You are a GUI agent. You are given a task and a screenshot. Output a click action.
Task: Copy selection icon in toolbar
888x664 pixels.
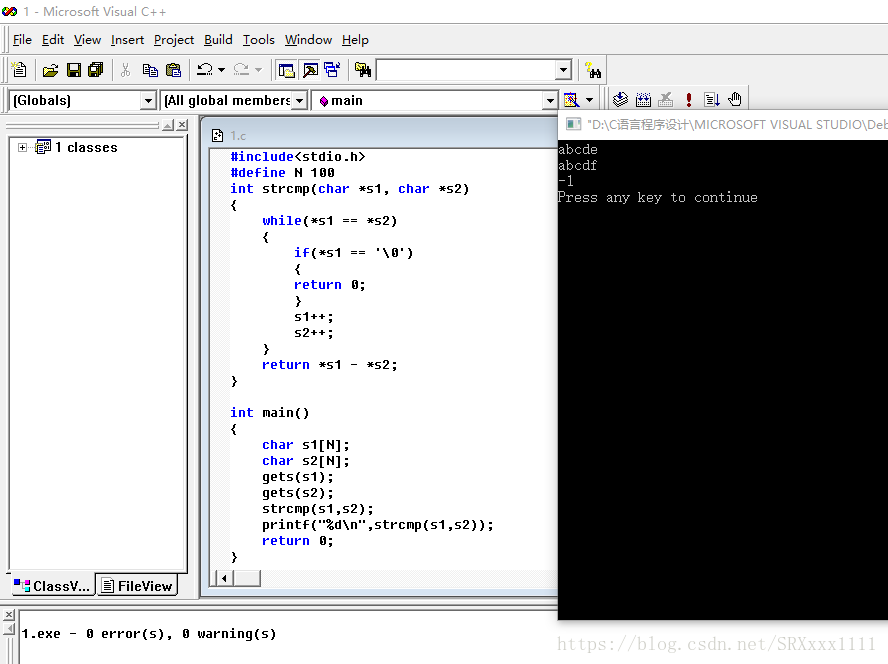point(150,70)
